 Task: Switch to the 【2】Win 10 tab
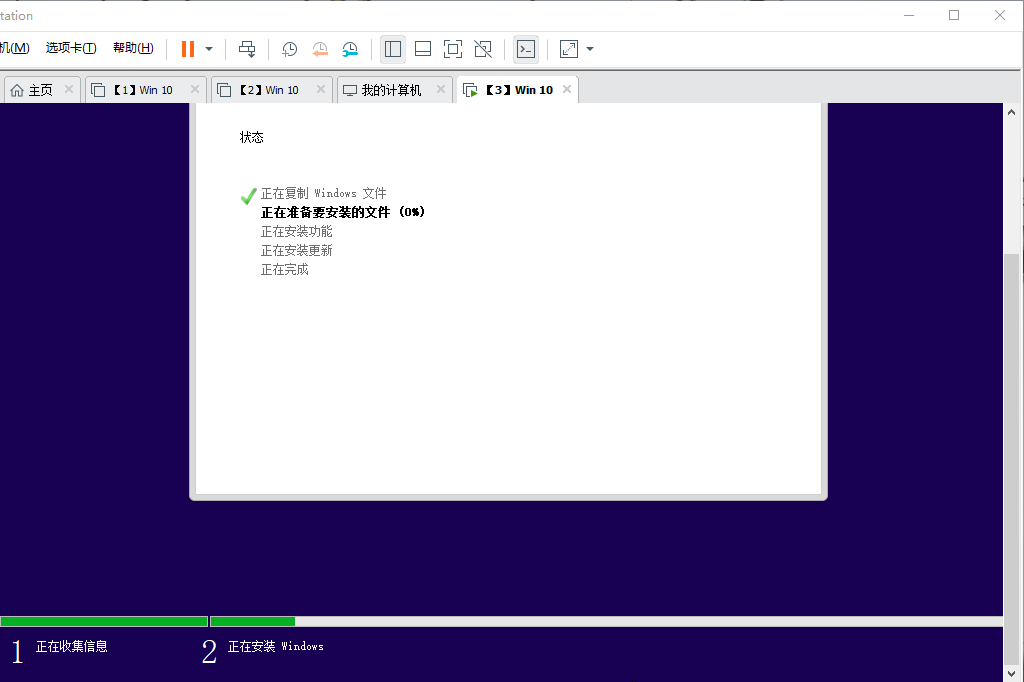coord(272,90)
